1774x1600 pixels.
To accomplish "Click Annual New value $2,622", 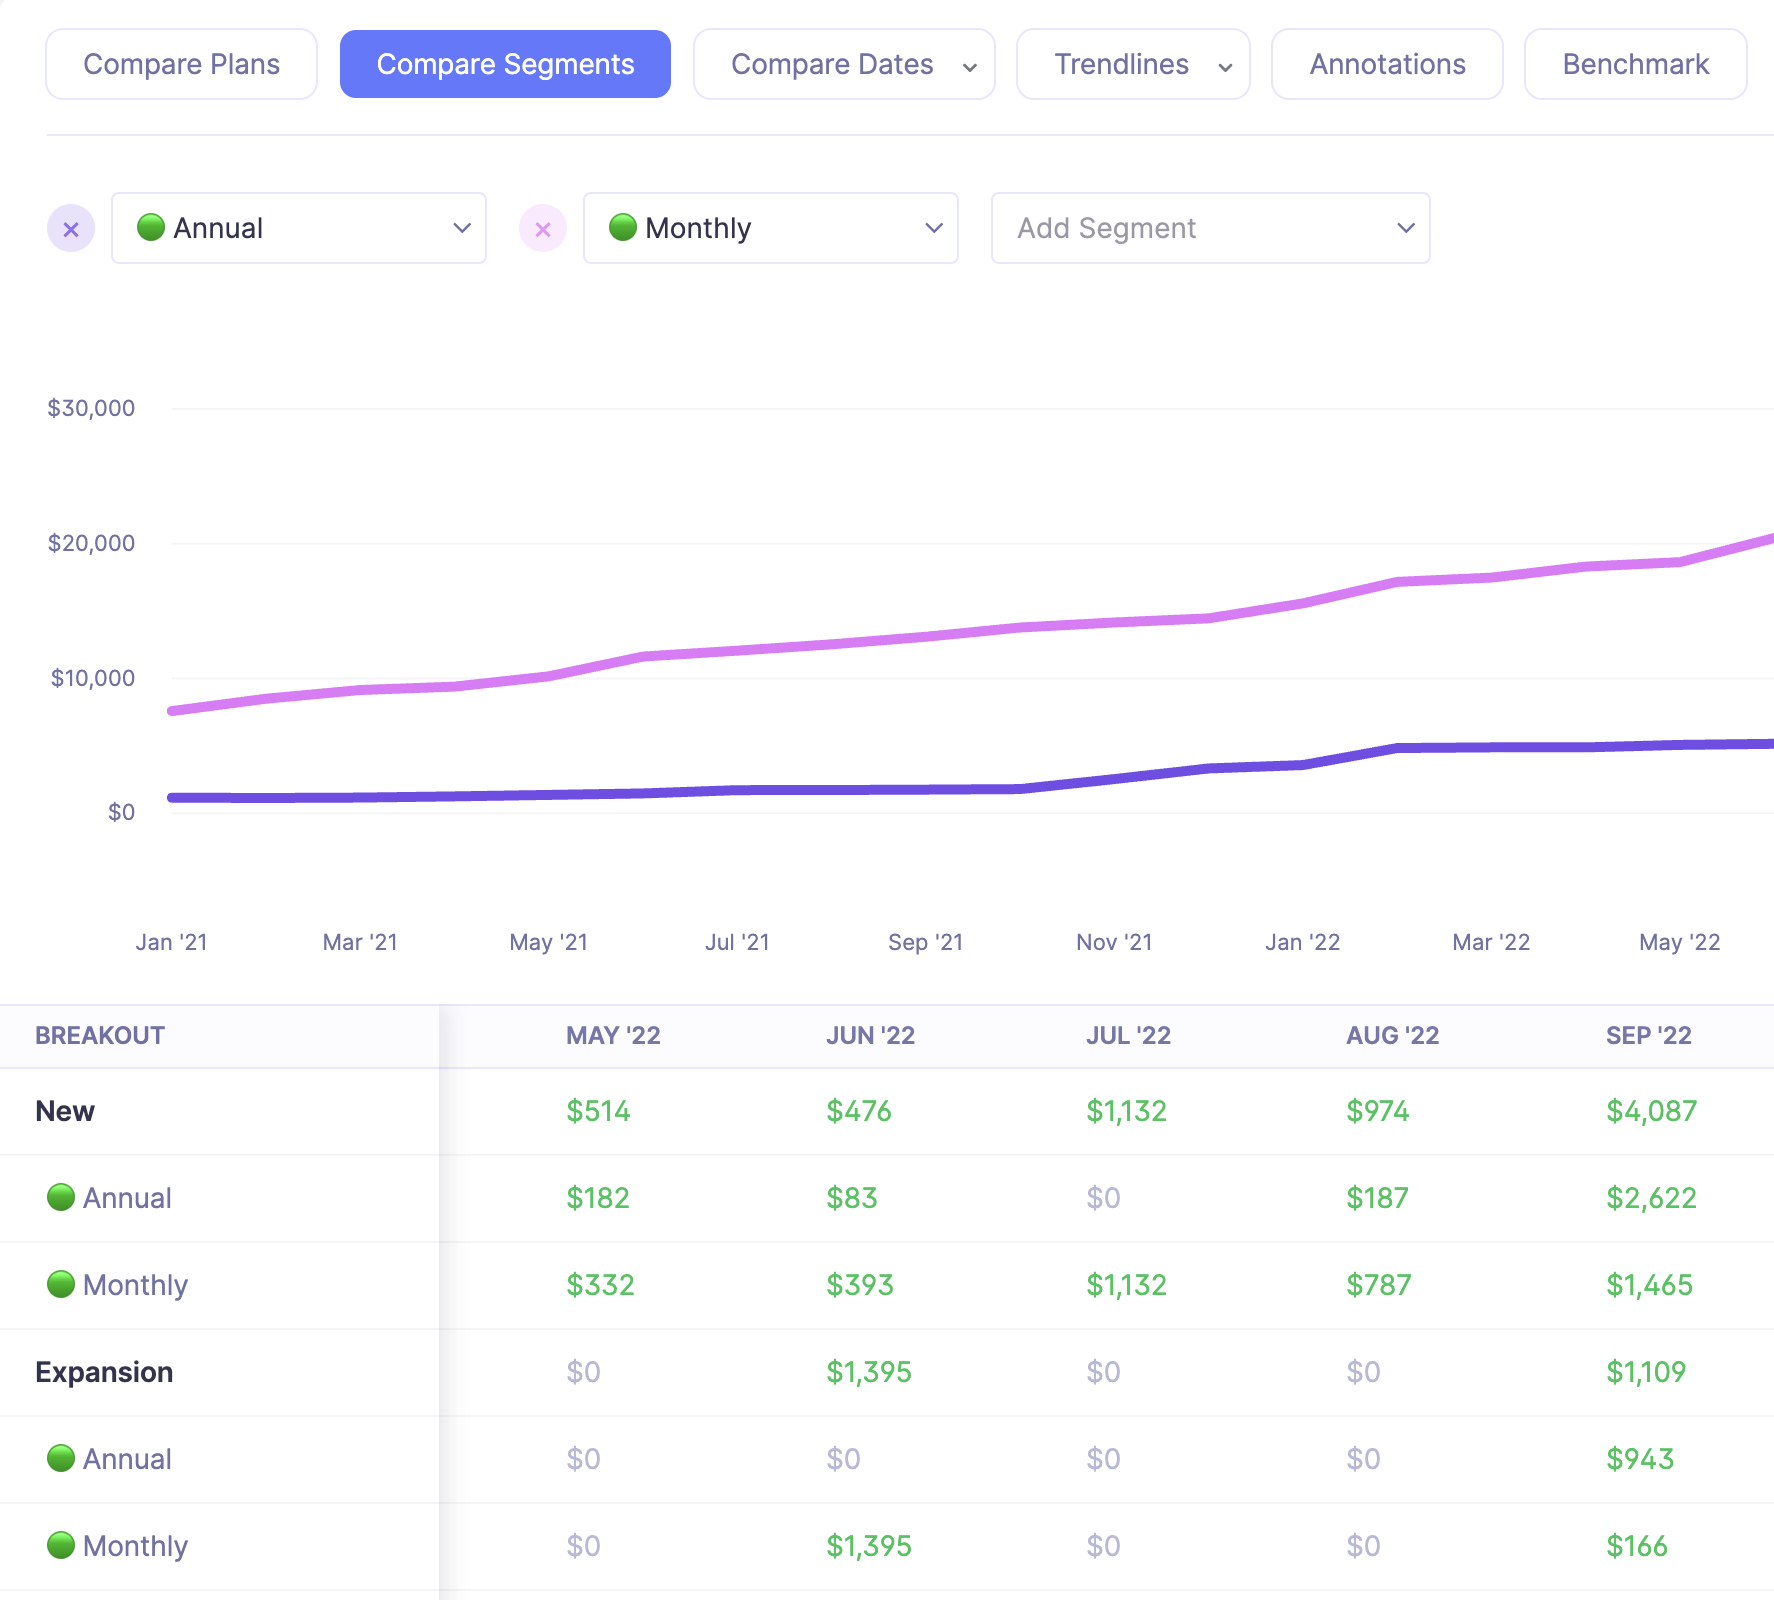I will 1651,1198.
